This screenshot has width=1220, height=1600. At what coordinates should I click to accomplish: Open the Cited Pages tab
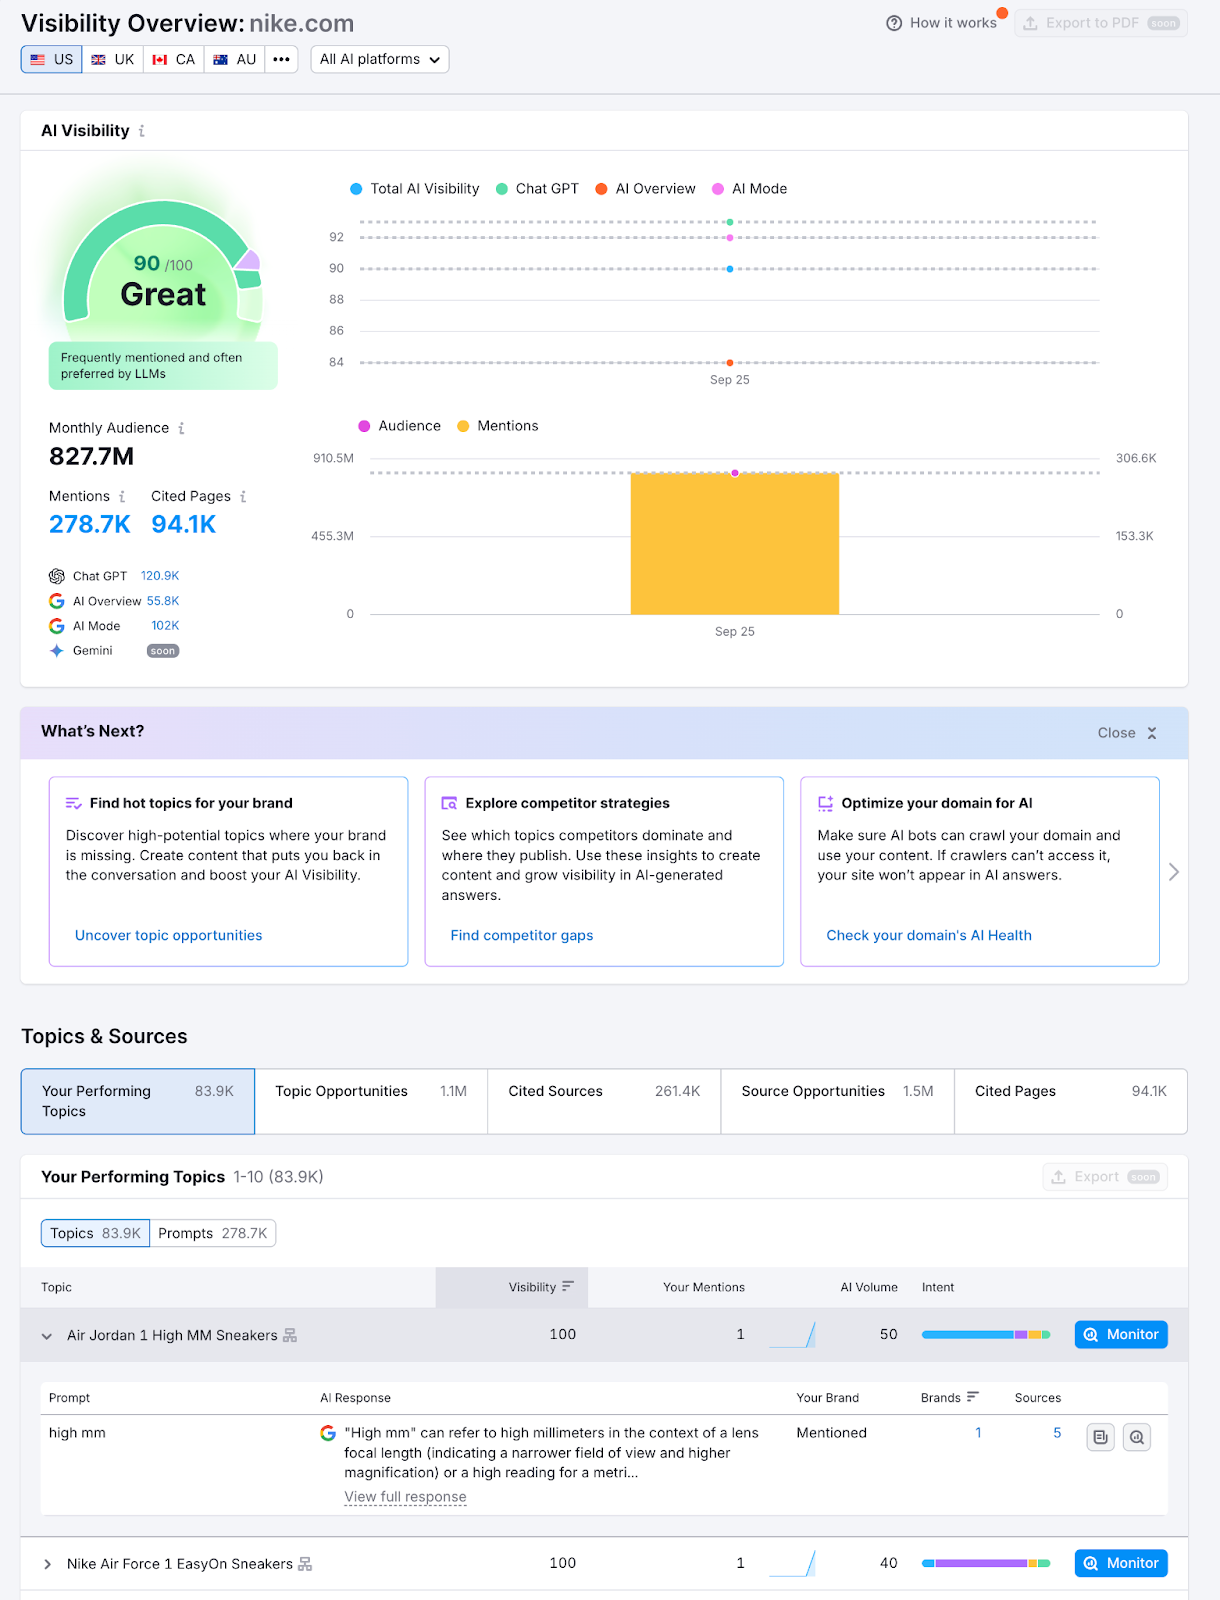pyautogui.click(x=1071, y=1101)
